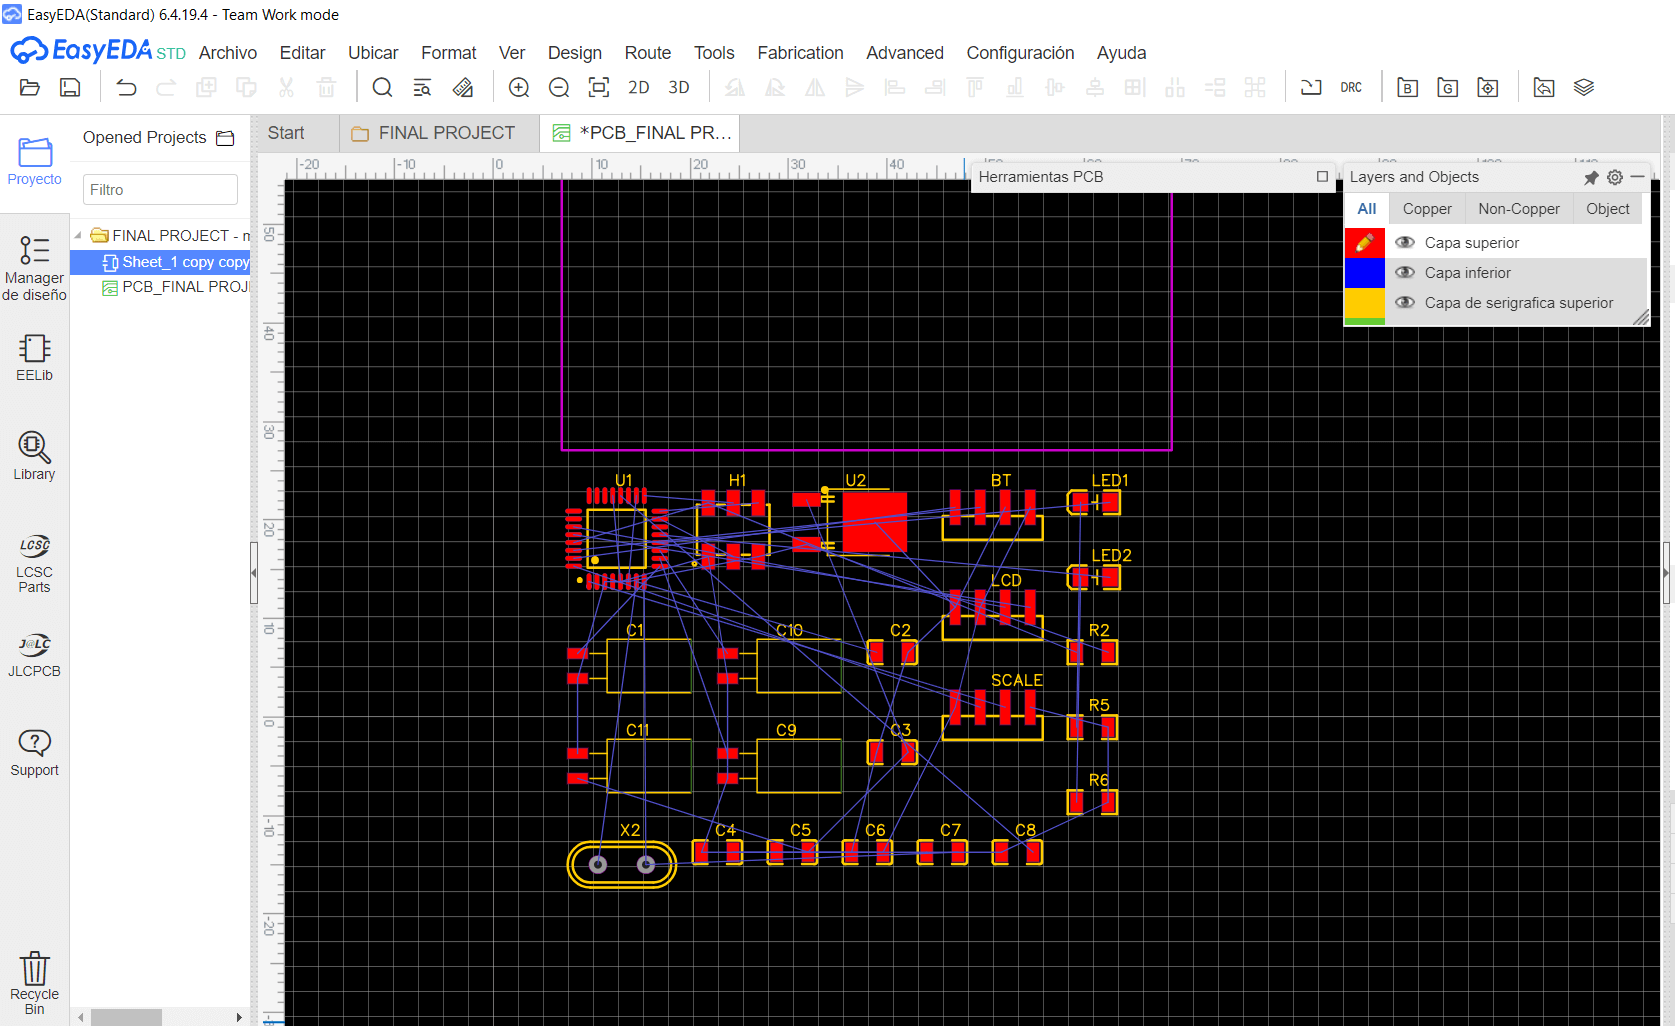This screenshot has width=1675, height=1026.
Task: Select the blue Capa inferior color swatch
Action: point(1364,272)
